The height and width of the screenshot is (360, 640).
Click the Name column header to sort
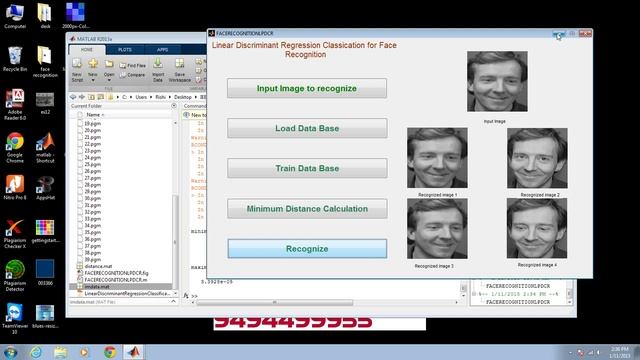[x=95, y=115]
